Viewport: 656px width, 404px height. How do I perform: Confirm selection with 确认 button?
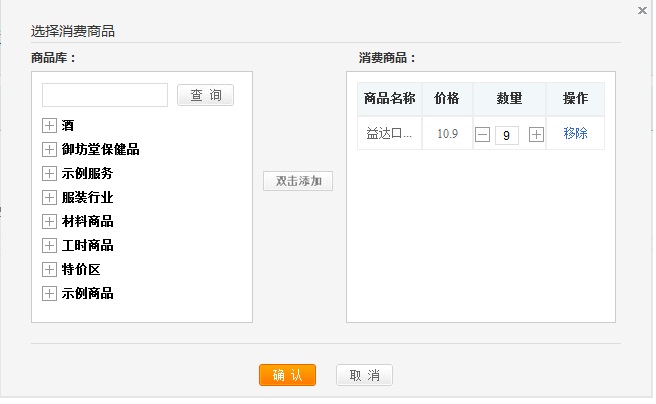[287, 375]
